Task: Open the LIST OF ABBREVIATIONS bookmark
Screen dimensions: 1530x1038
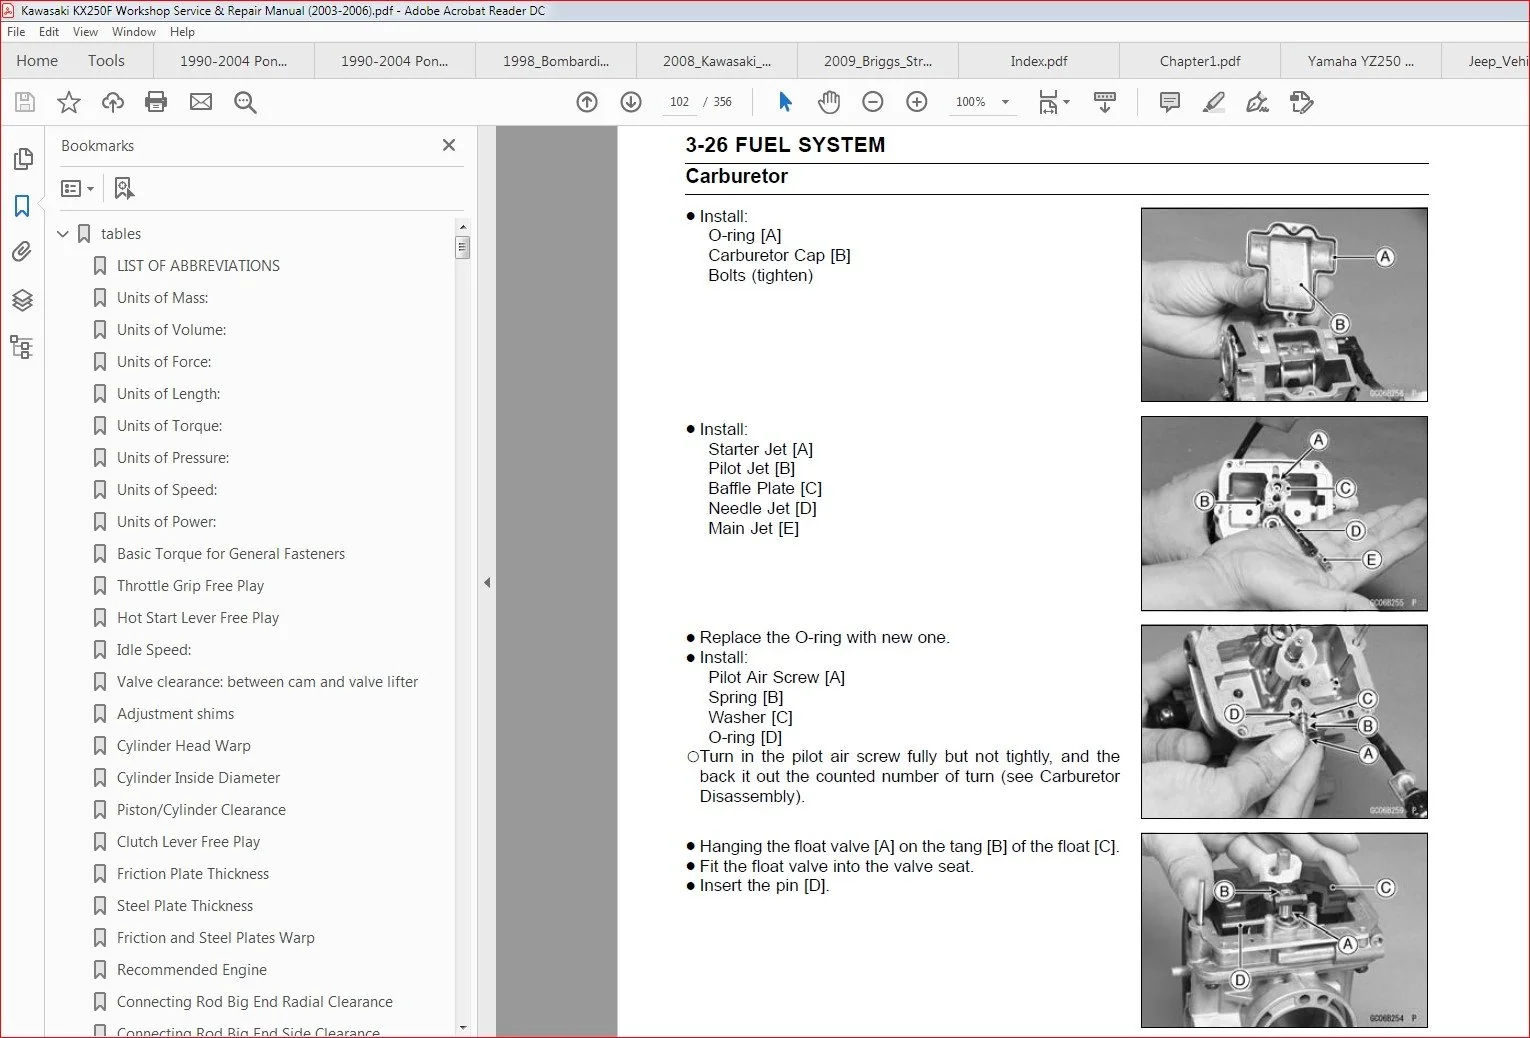Action: (198, 266)
